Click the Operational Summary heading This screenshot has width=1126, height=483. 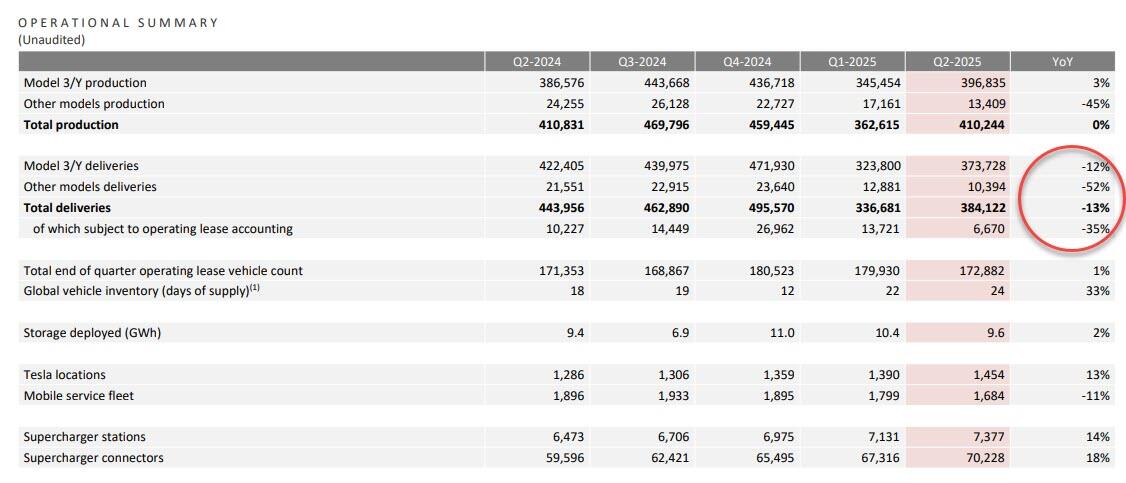[118, 22]
